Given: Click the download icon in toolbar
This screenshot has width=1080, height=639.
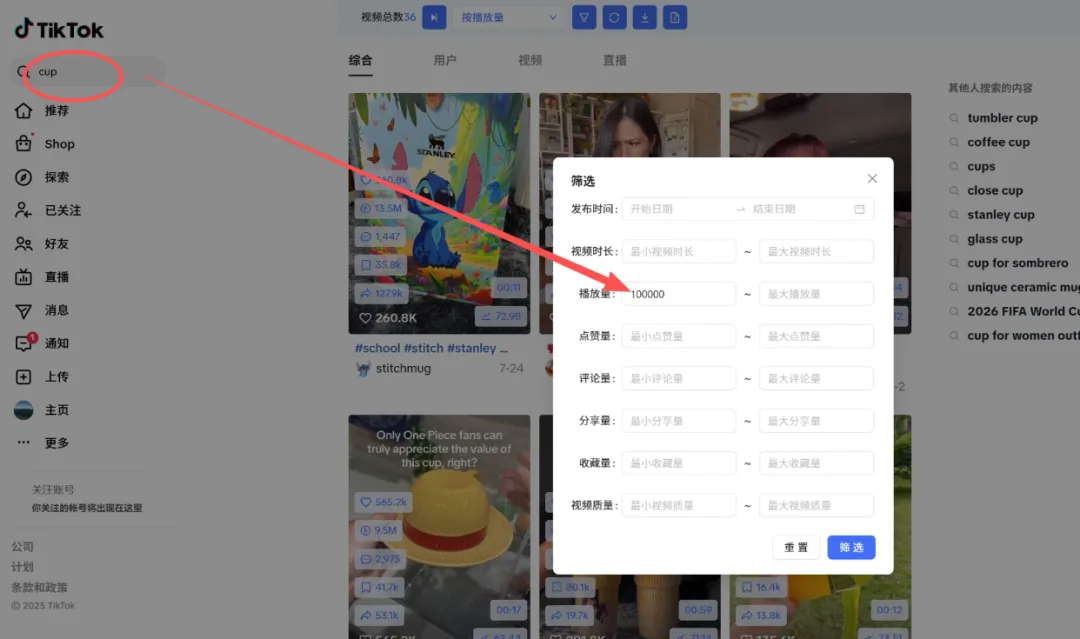Looking at the screenshot, I should (x=645, y=17).
